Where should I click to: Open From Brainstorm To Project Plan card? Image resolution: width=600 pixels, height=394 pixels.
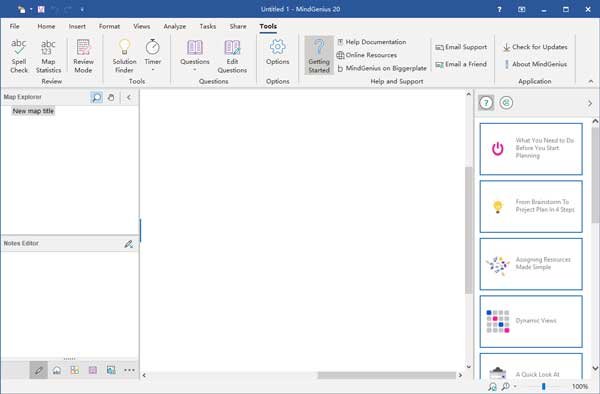[x=531, y=207]
